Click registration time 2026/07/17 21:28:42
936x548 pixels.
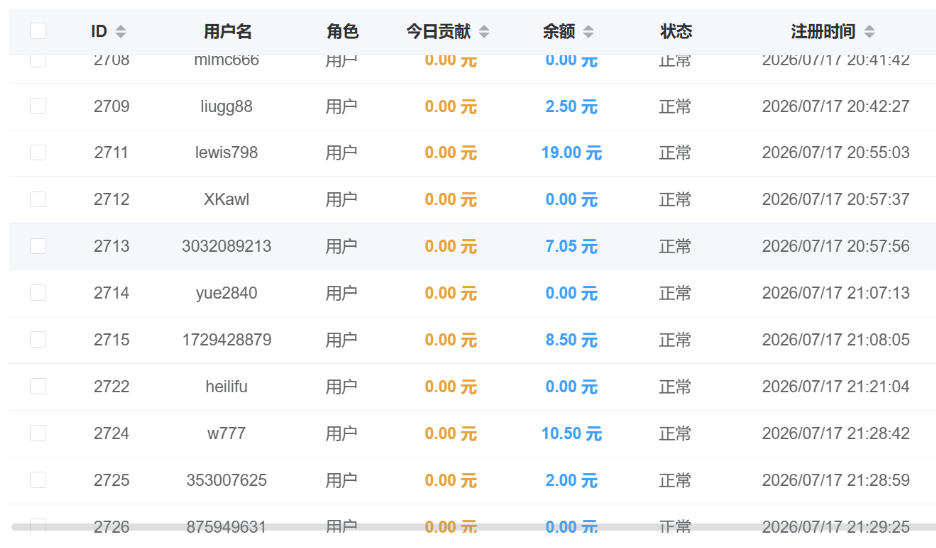tap(836, 433)
